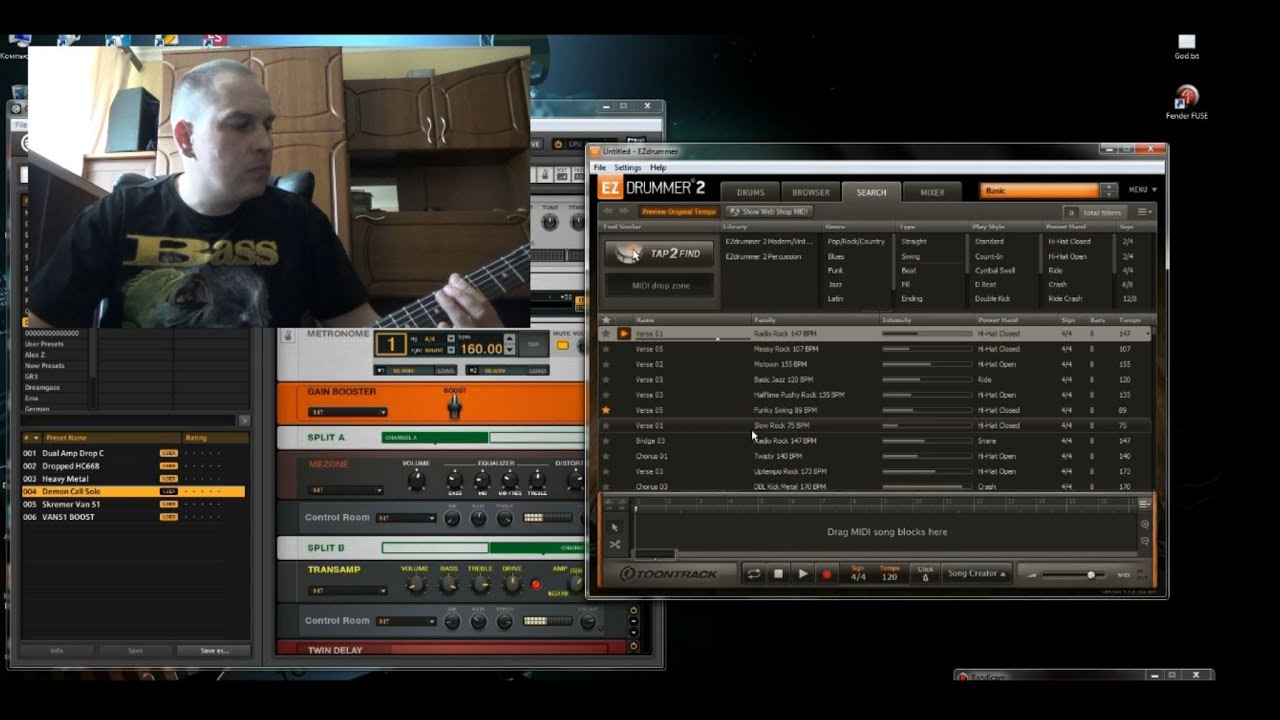Screen dimensions: 1280x720
Task: Click the loop button in EZdrummer transport
Action: point(754,574)
